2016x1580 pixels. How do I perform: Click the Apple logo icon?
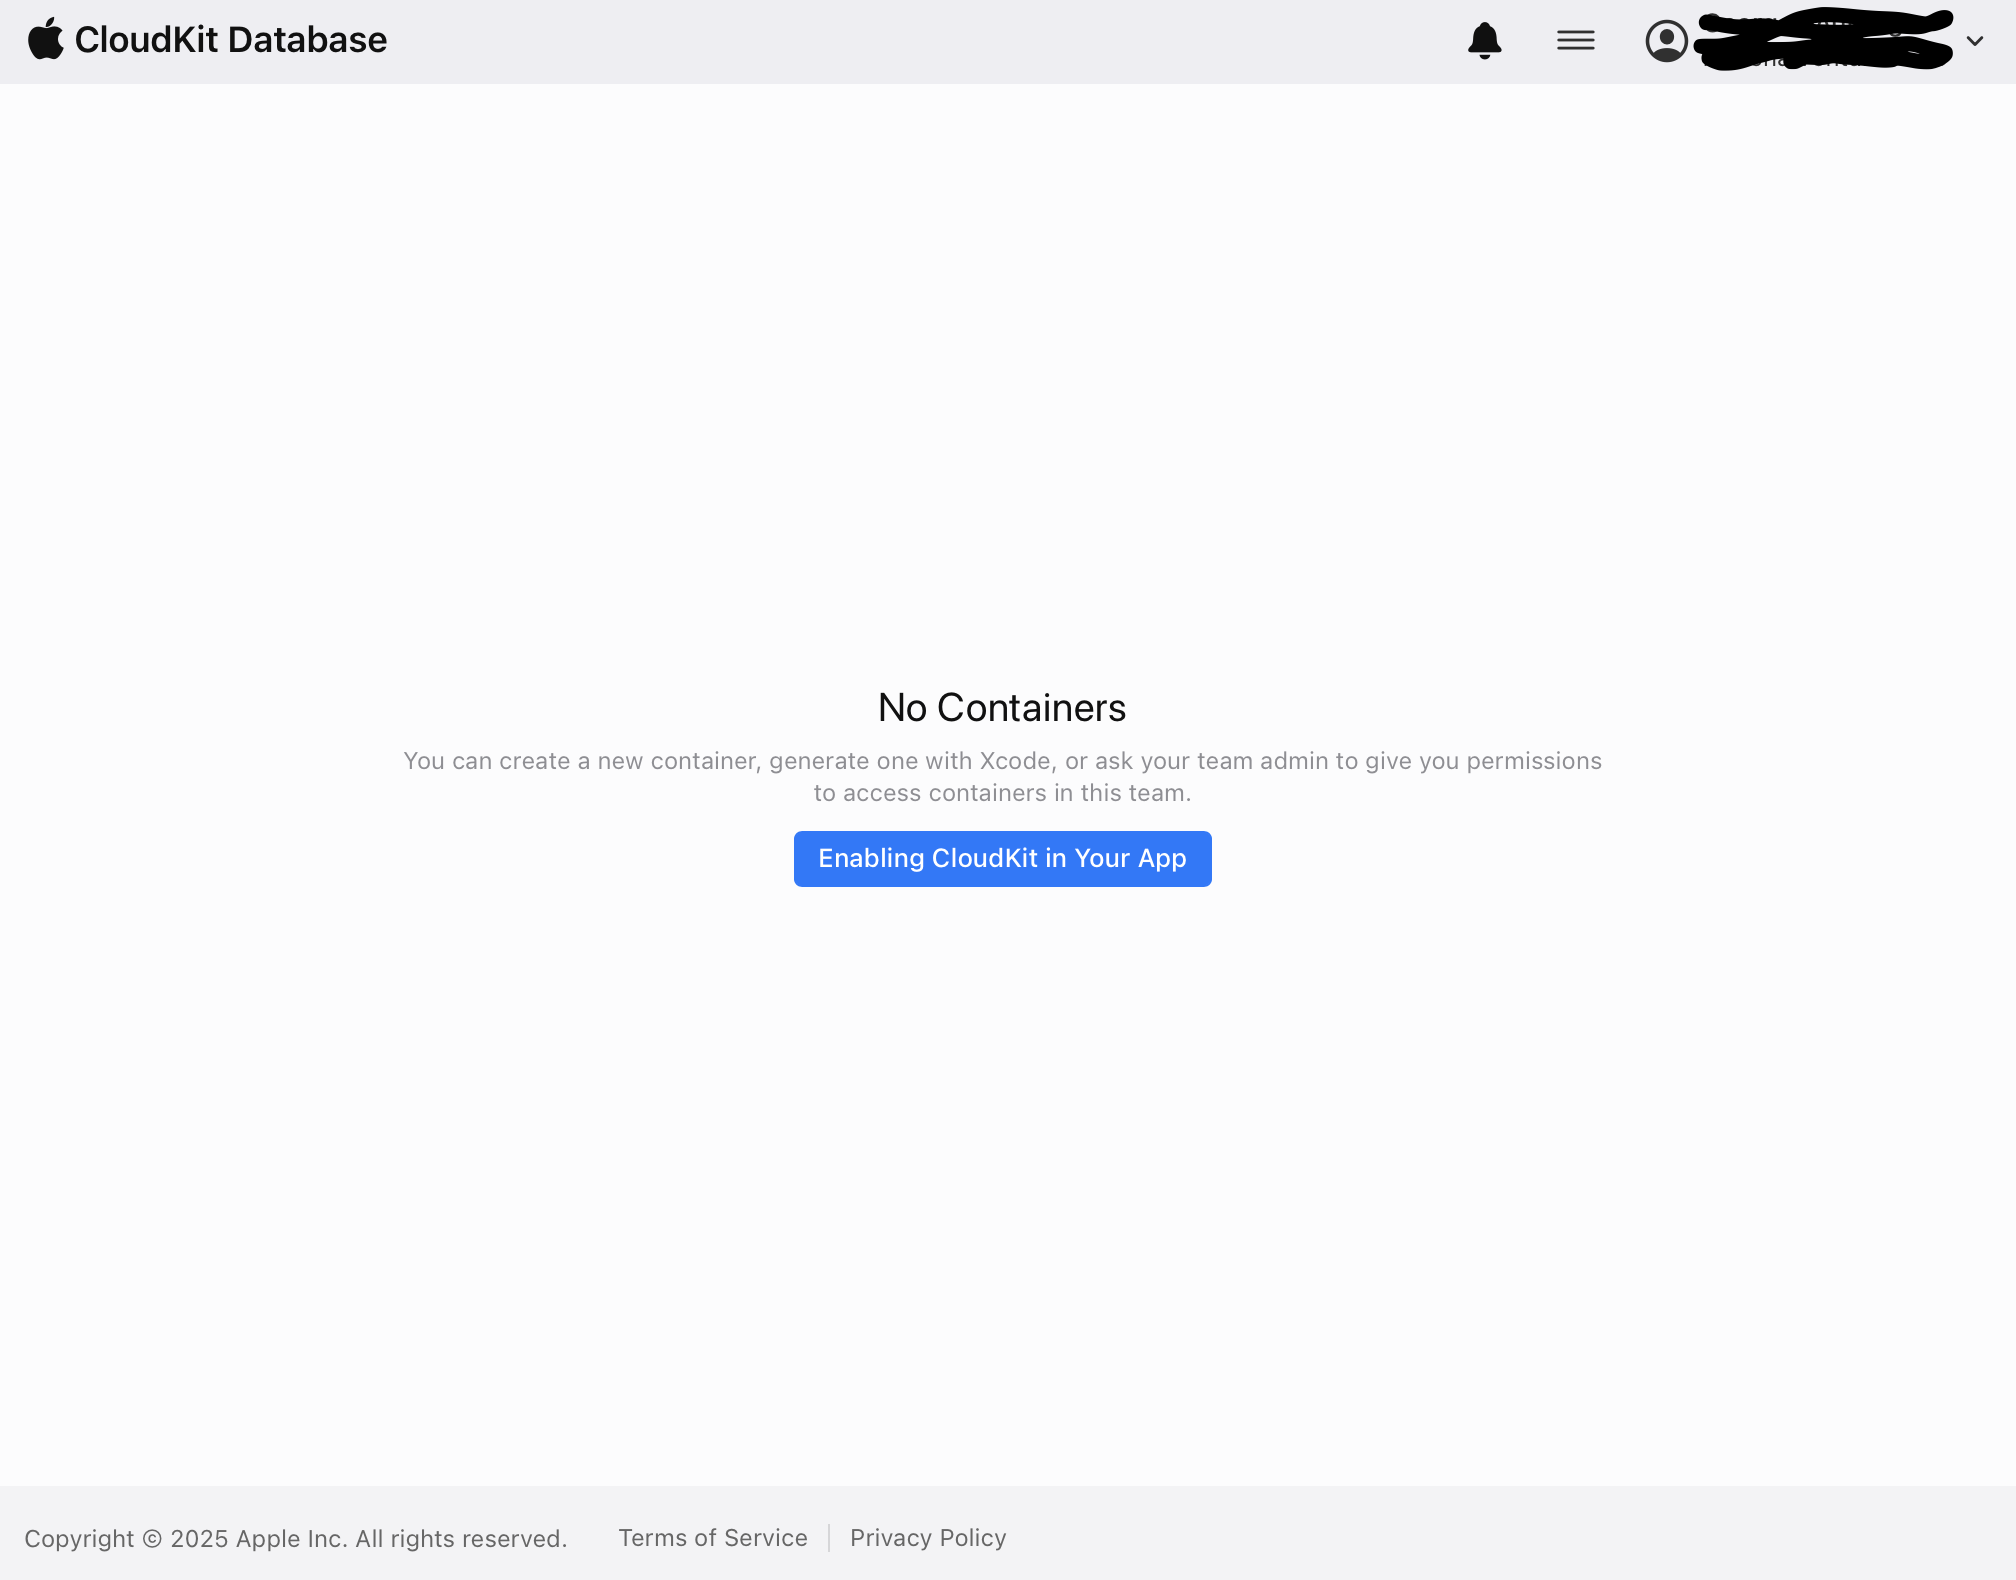pyautogui.click(x=45, y=40)
